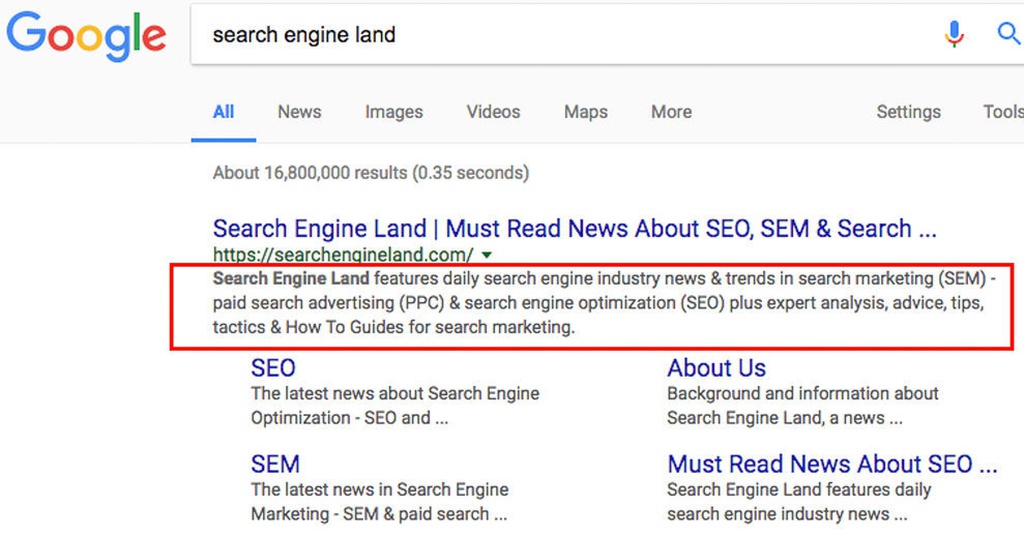
Task: Switch to the Videos tab
Action: (493, 112)
